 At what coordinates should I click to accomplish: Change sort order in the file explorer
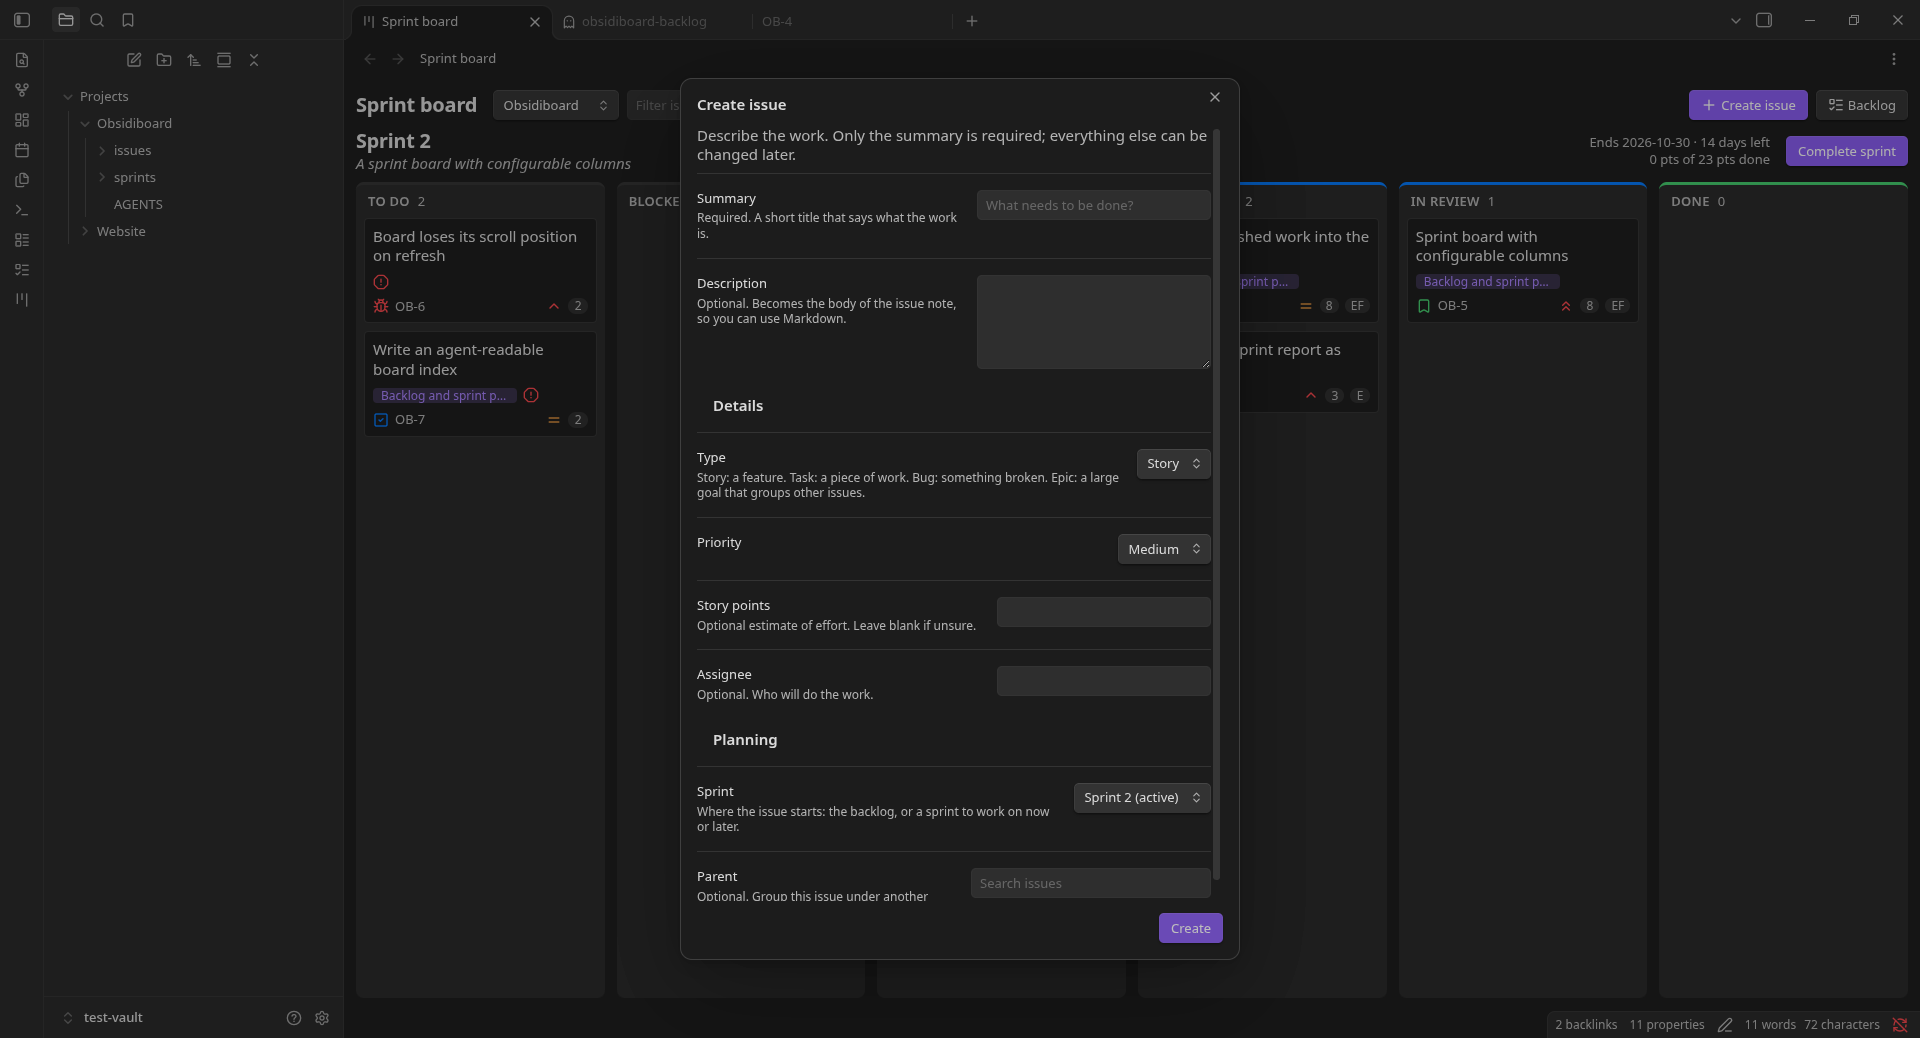click(x=194, y=60)
